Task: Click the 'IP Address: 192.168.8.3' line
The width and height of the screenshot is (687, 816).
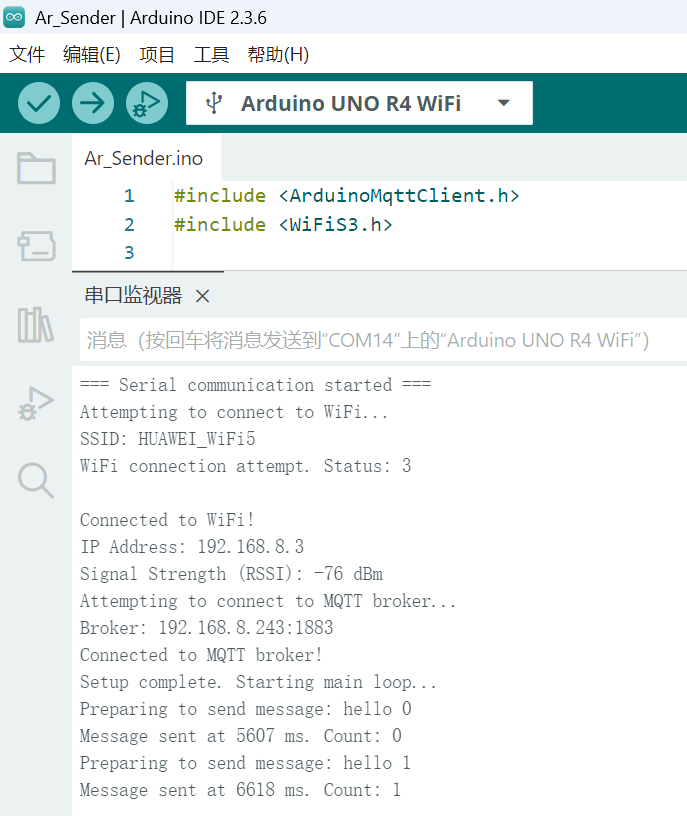Action: 192,546
